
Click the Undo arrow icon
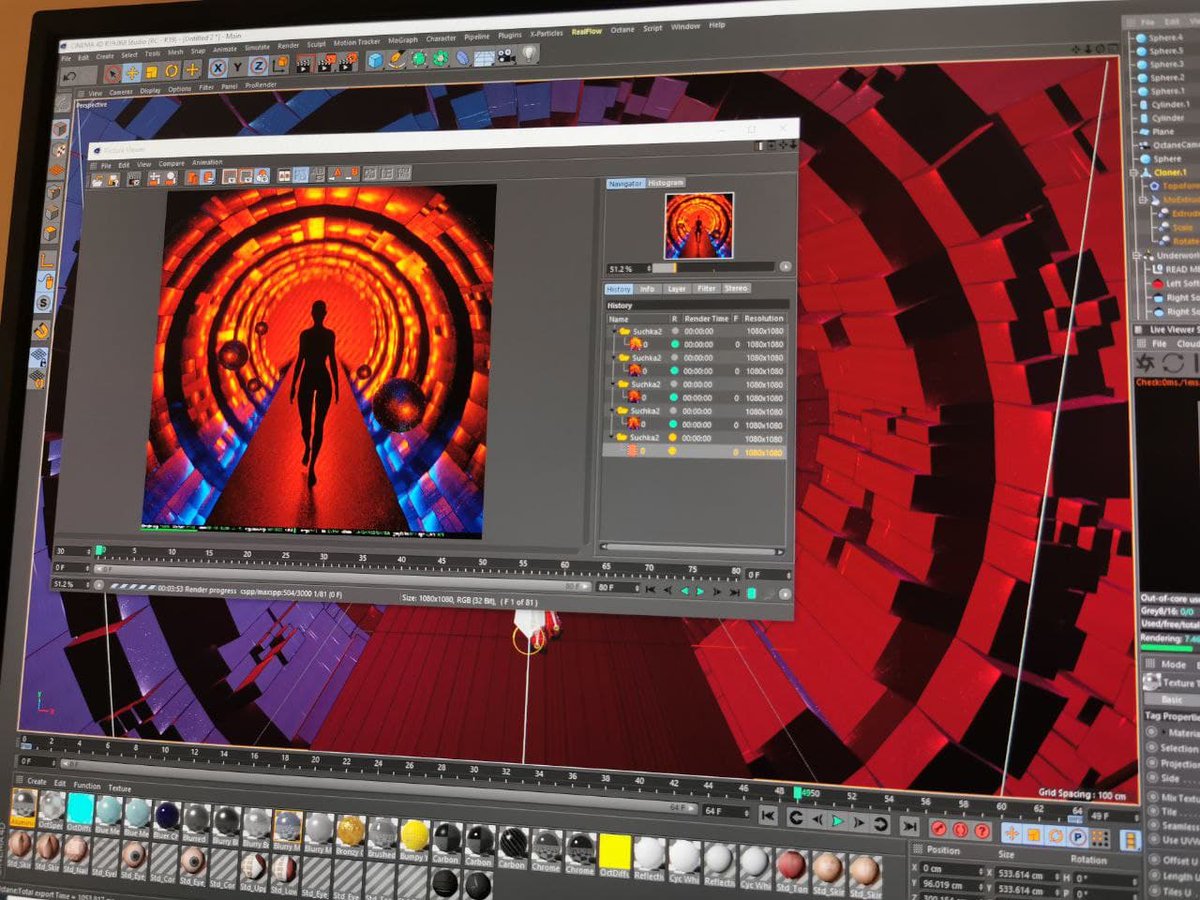71,74
